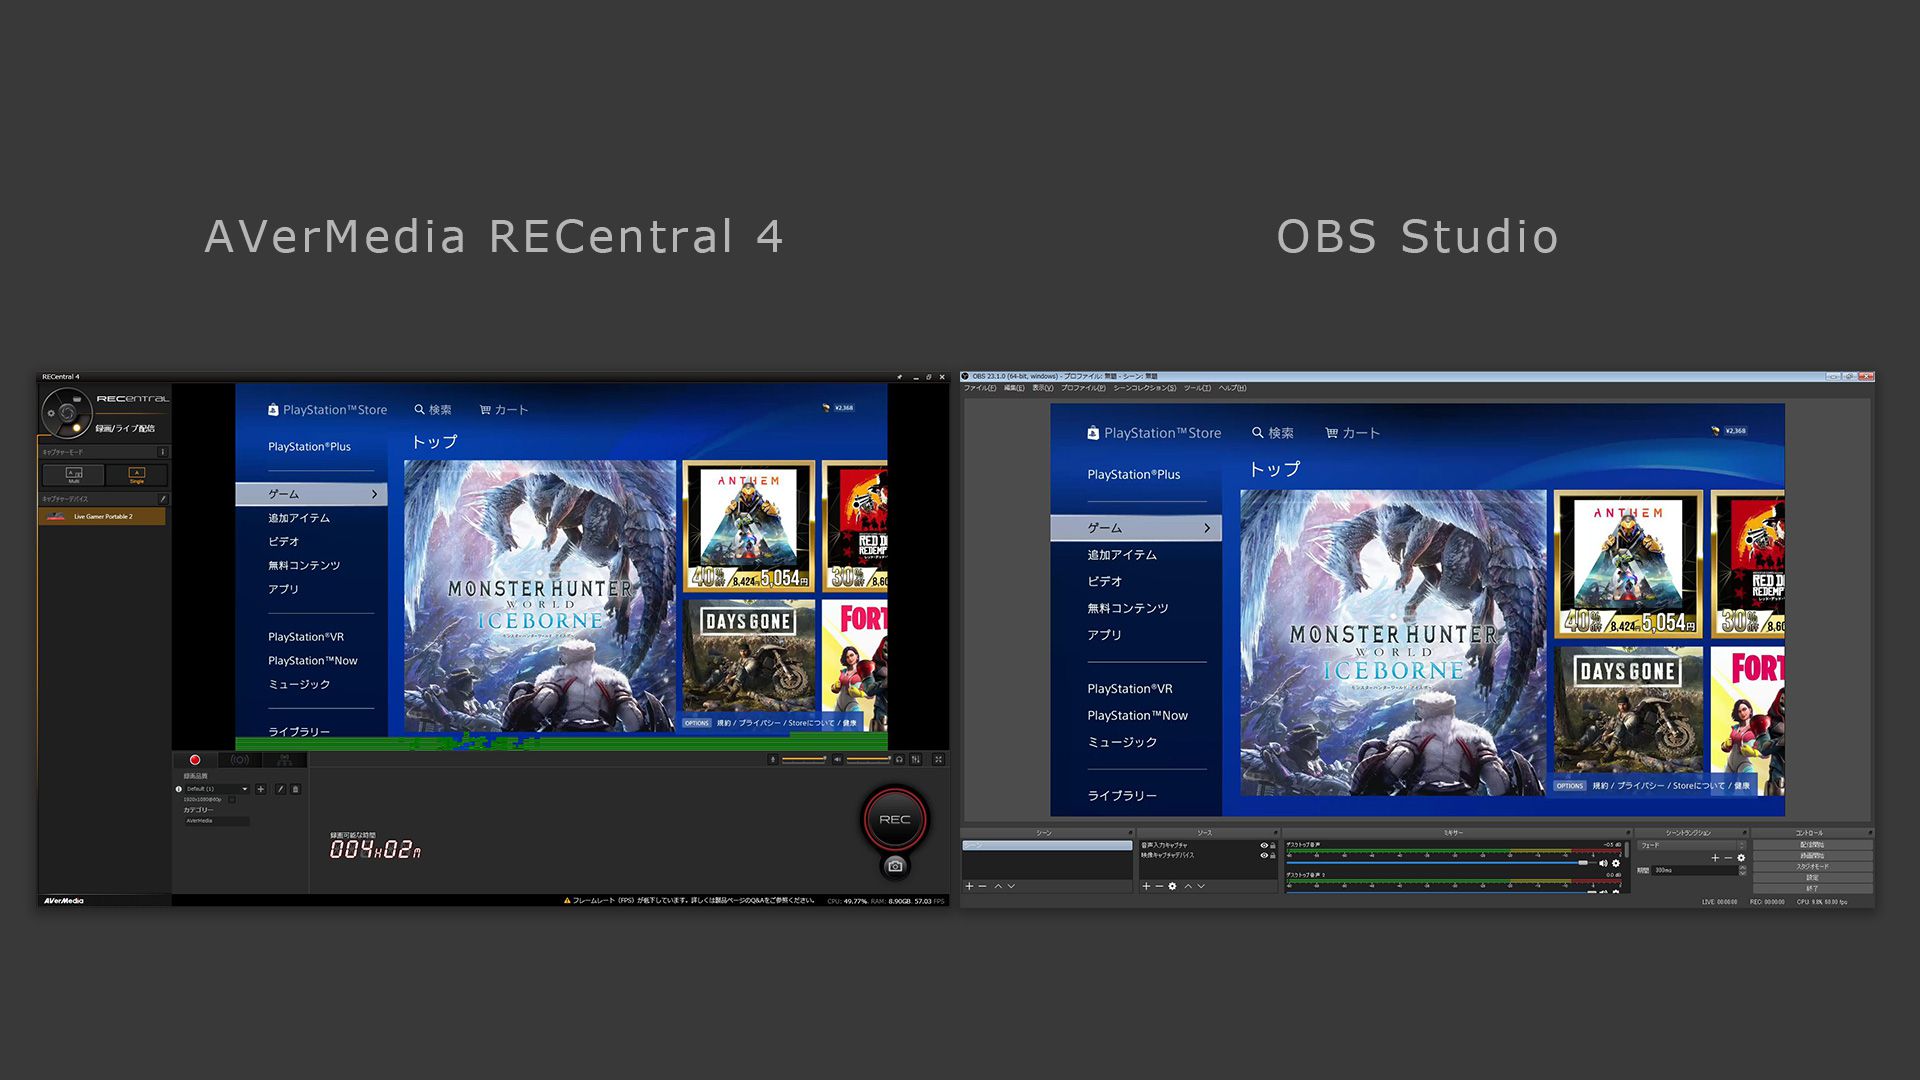Switch RECentral preview to full screen
The height and width of the screenshot is (1080, 1920).
coord(938,759)
